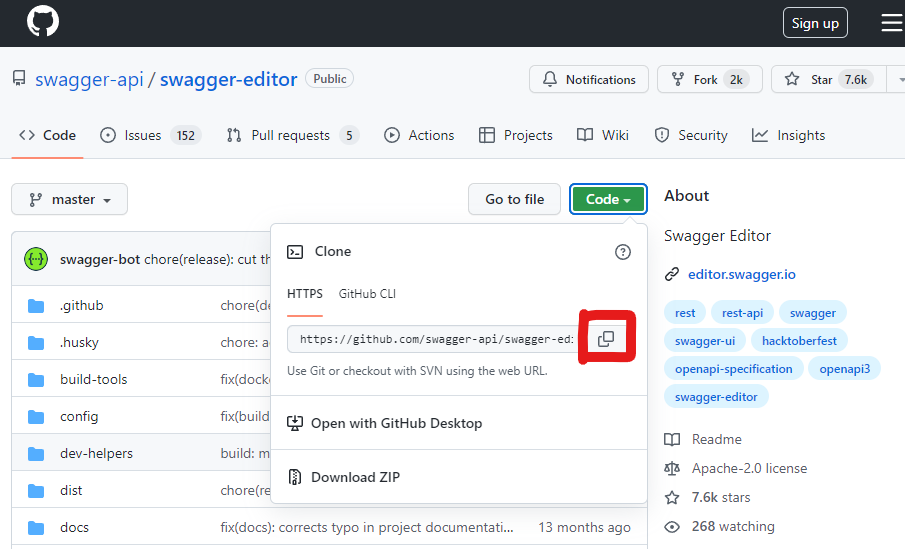Click the rest-api topic tag
The image size is (905, 549).
point(742,313)
